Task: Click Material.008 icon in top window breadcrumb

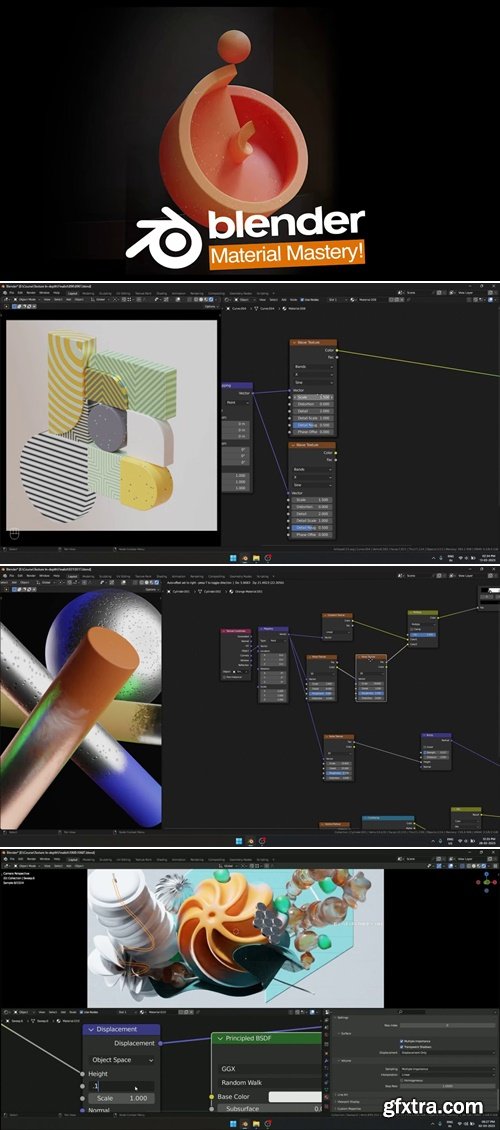Action: point(286,308)
